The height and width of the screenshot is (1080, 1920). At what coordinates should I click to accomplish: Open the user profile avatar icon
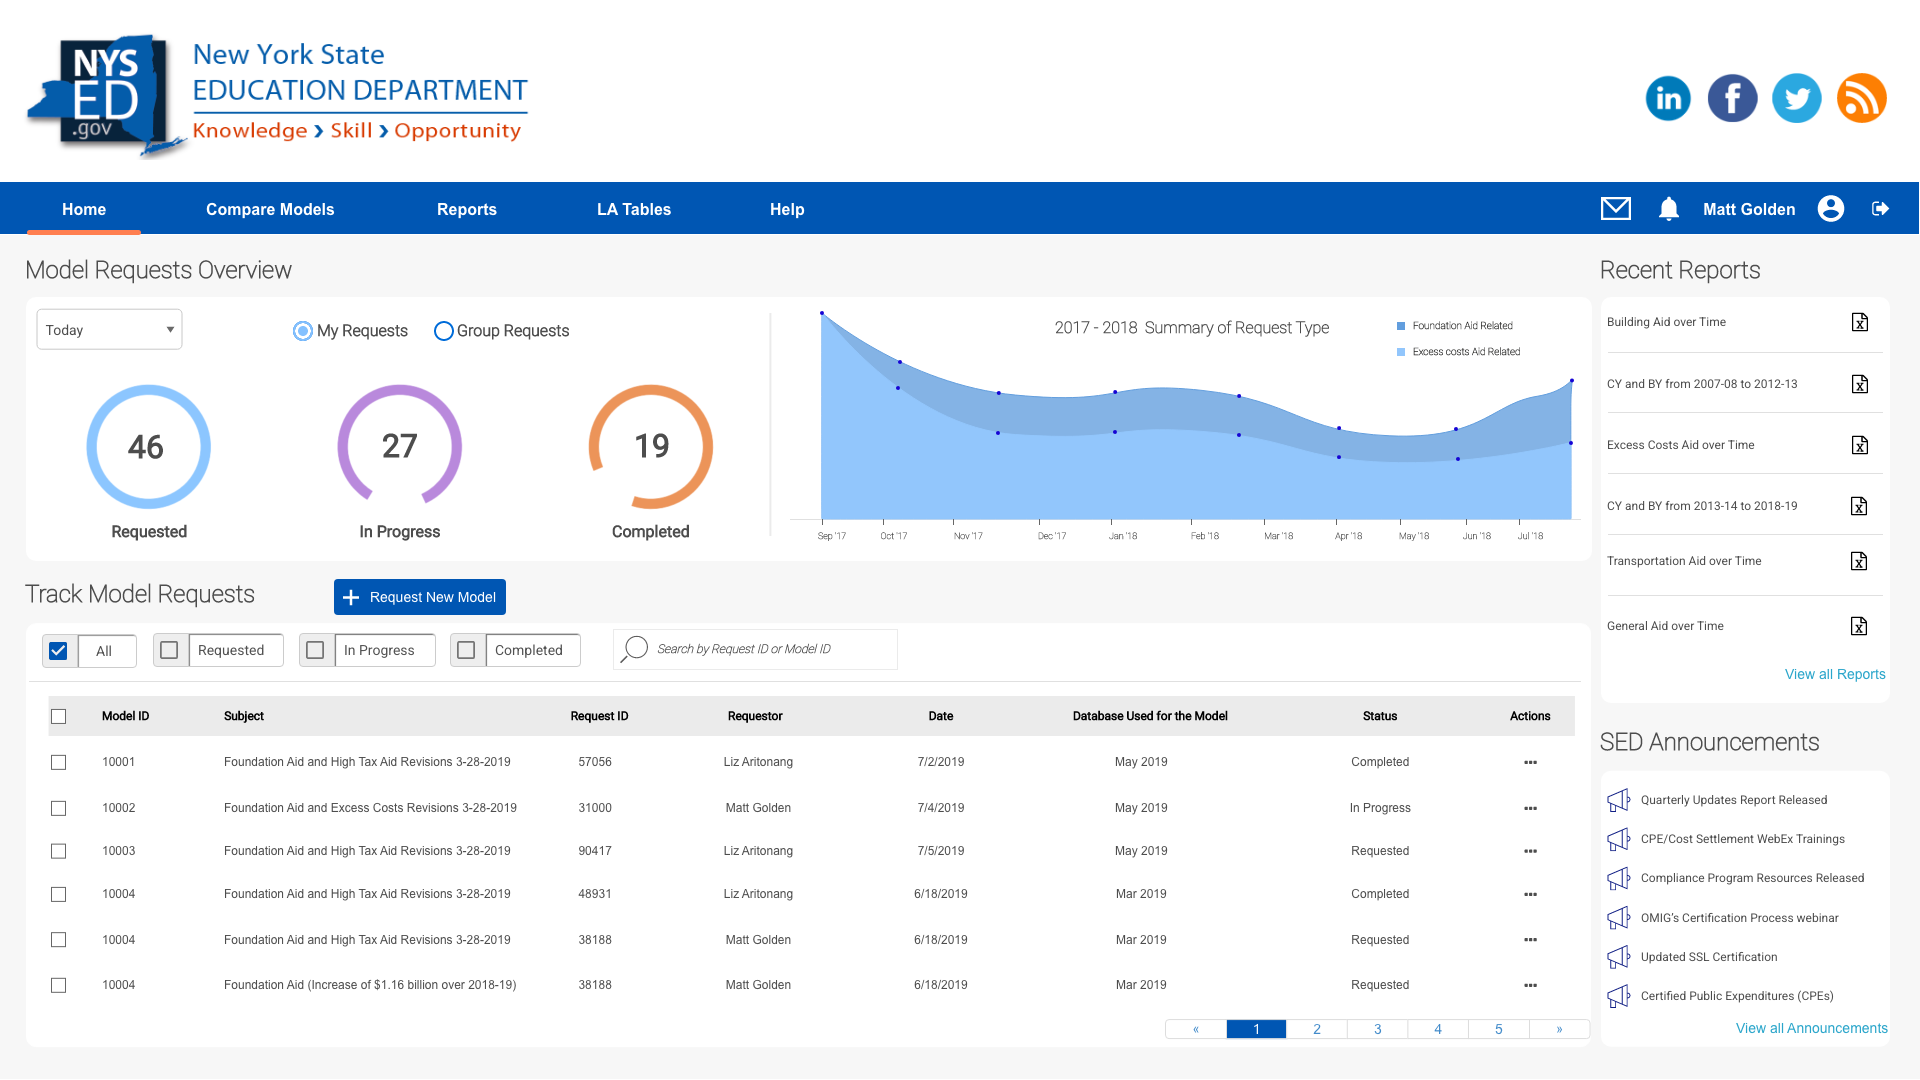click(x=1830, y=209)
